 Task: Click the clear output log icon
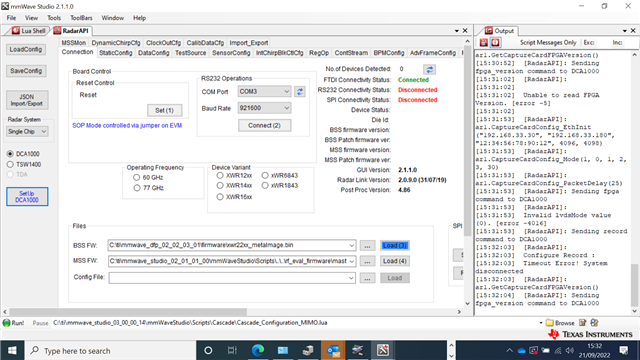[484, 42]
